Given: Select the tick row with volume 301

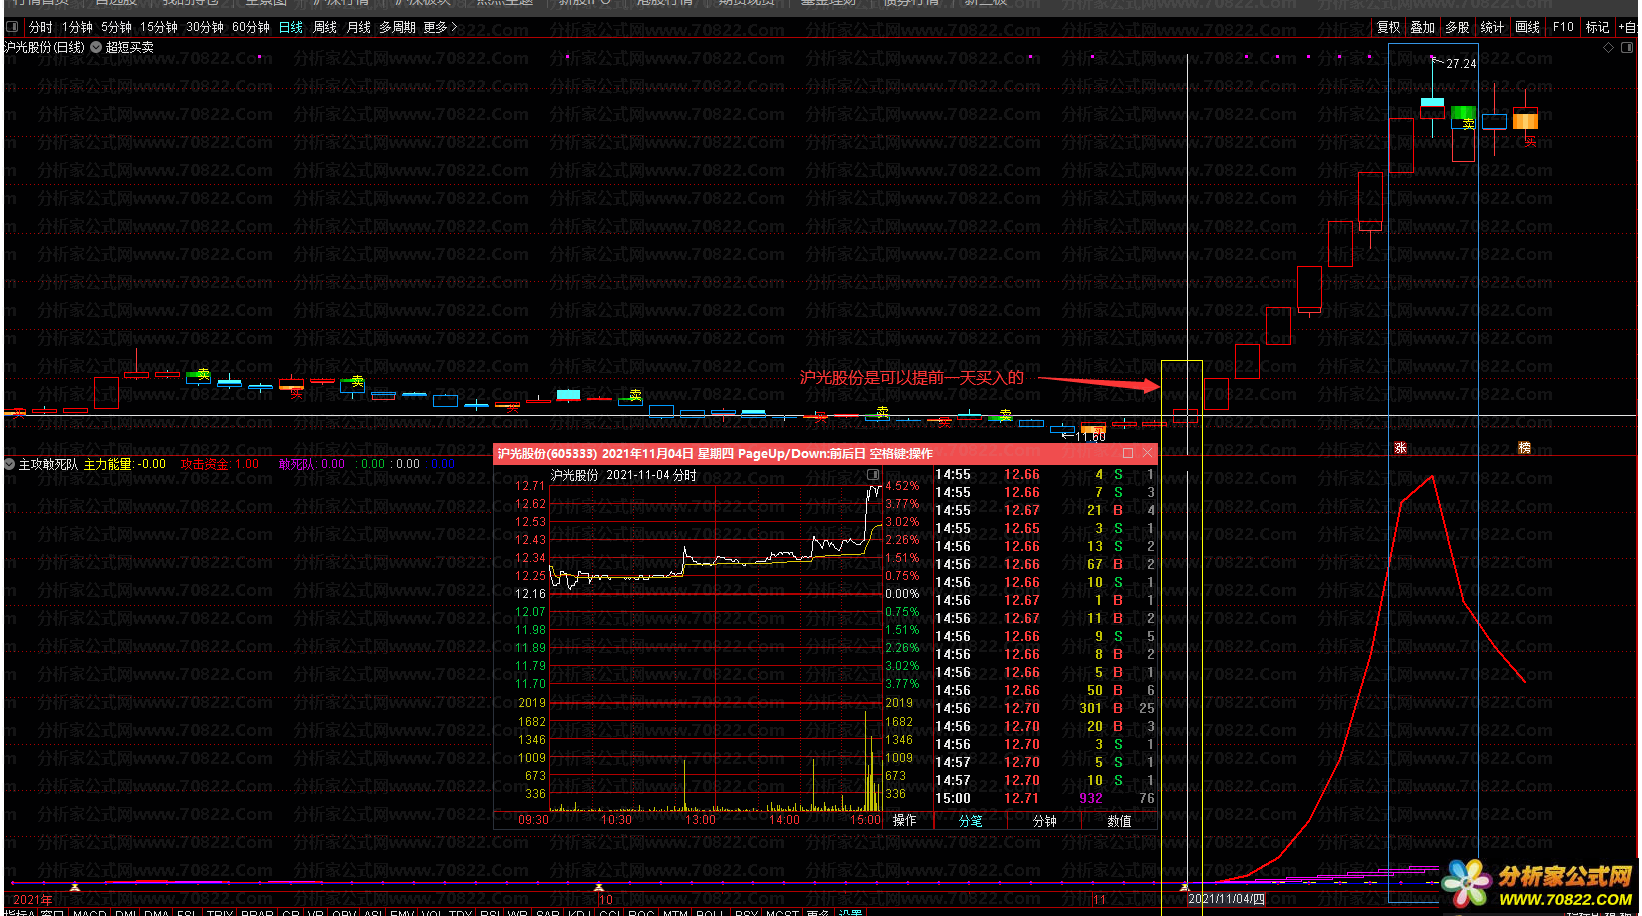Looking at the screenshot, I should [x=1045, y=708].
